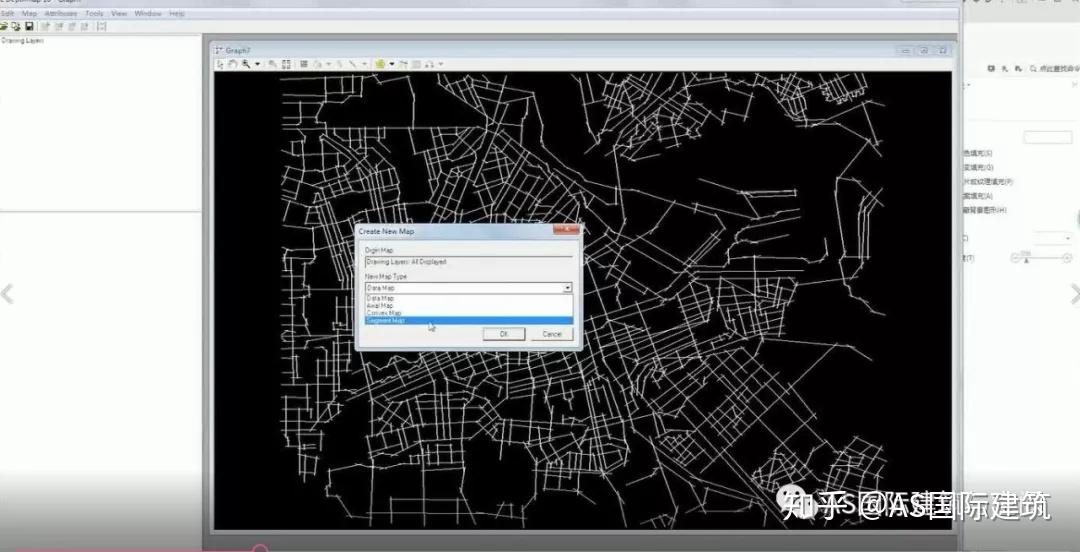Click the Save floppy disk icon
This screenshot has width=1080, height=552.
[x=29, y=26]
